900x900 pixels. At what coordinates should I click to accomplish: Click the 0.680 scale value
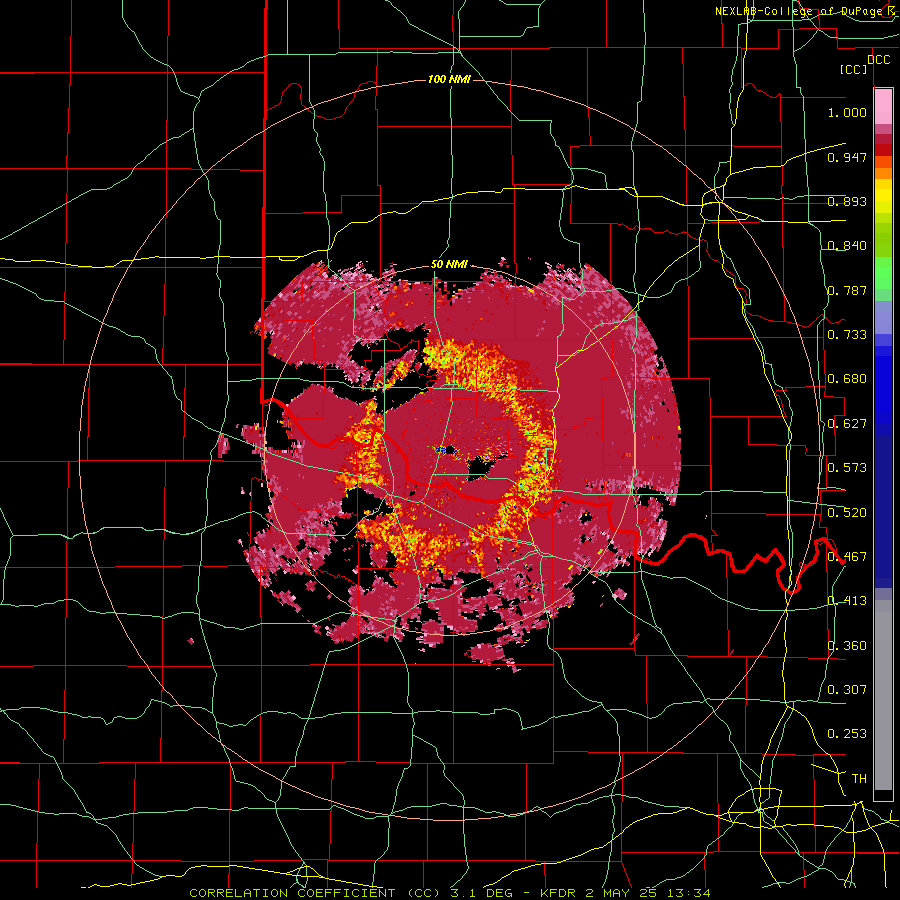(847, 379)
